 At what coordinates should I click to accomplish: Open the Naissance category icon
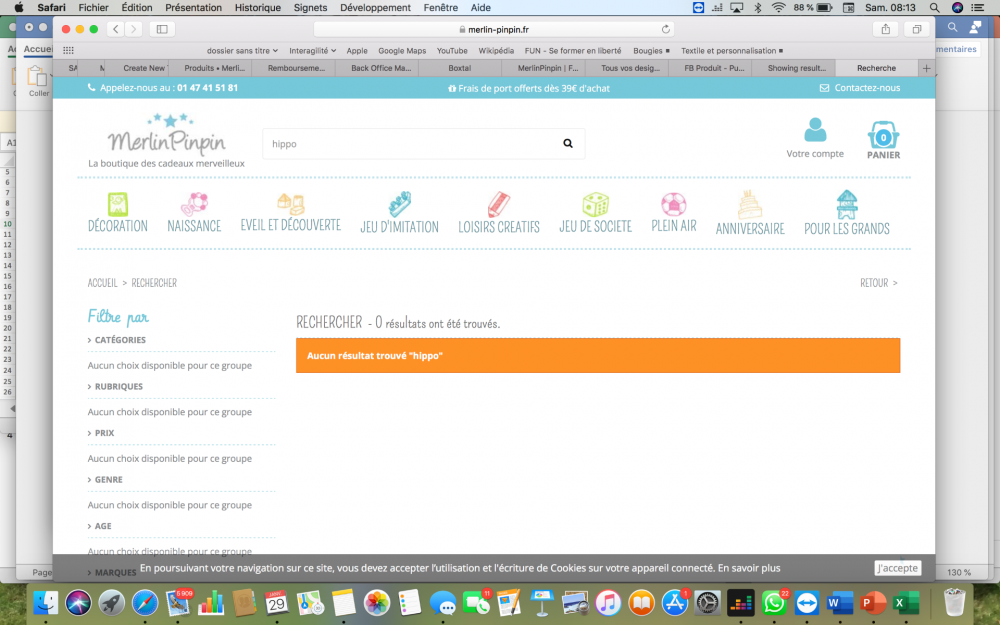point(195,204)
